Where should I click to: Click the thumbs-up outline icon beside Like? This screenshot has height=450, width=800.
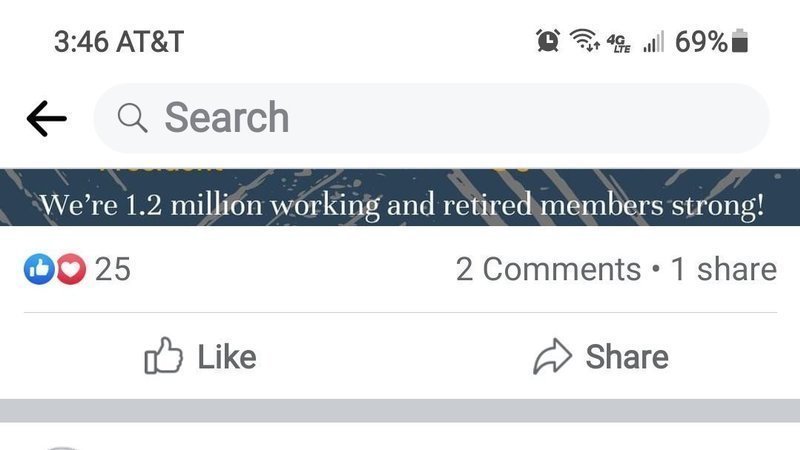pos(163,357)
